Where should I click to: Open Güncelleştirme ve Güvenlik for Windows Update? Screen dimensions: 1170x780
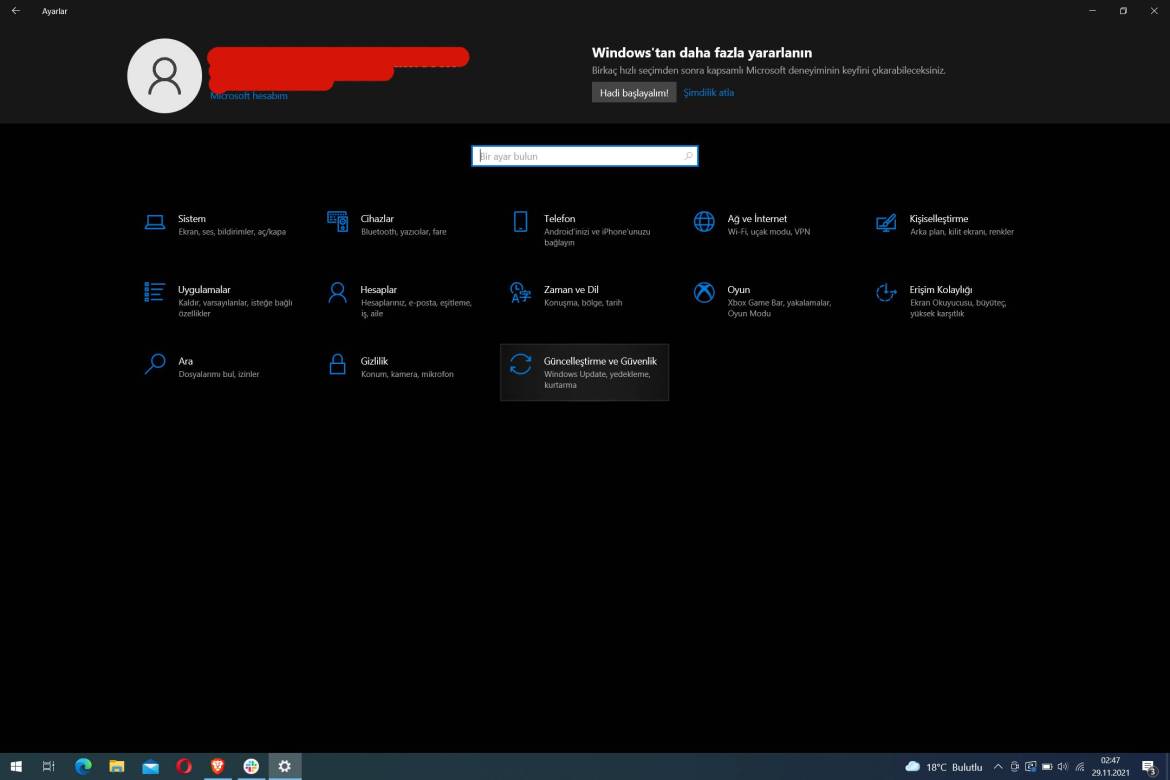[x=584, y=372]
